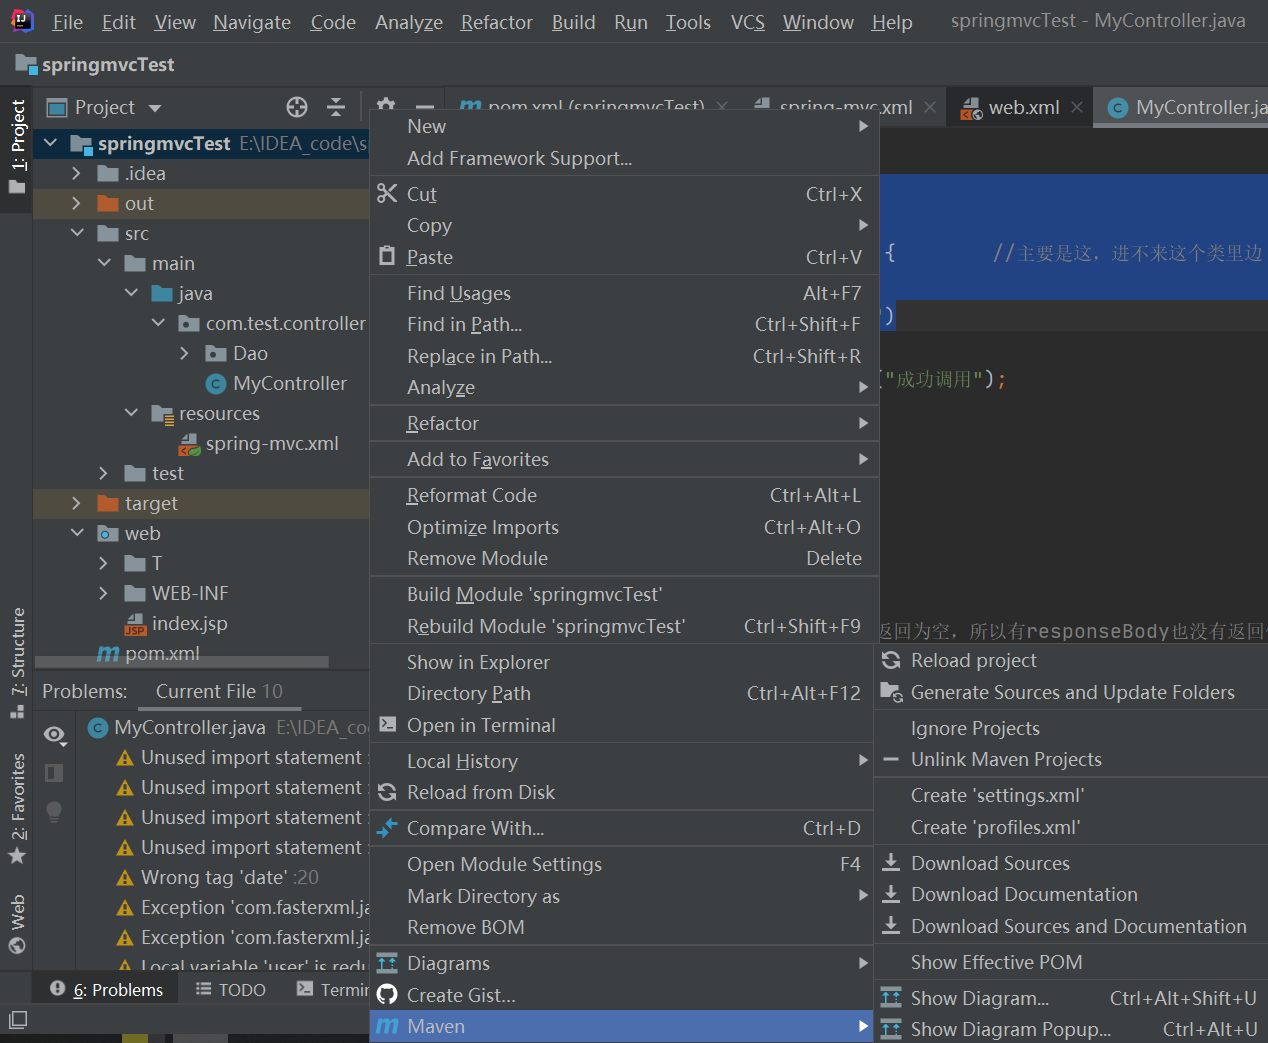Click the collapse all icon in Project panel
Image resolution: width=1268 pixels, height=1043 pixels.
[x=336, y=107]
